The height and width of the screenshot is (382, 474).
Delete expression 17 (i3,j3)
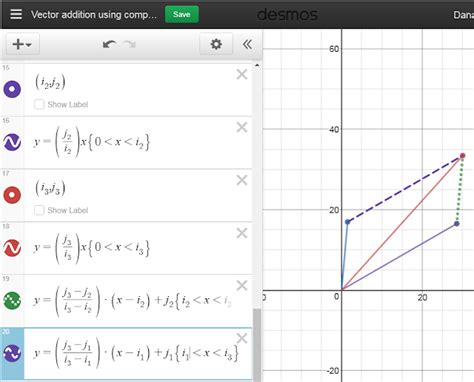(x=242, y=180)
